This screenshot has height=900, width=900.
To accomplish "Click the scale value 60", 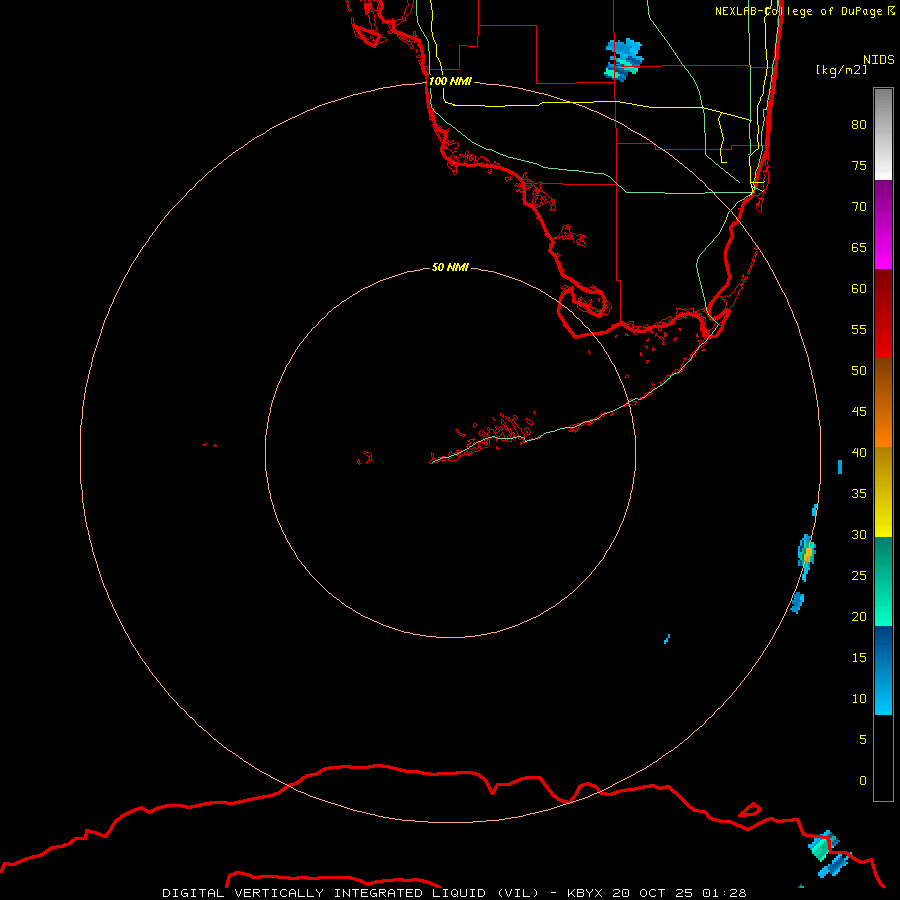I will click(x=859, y=289).
